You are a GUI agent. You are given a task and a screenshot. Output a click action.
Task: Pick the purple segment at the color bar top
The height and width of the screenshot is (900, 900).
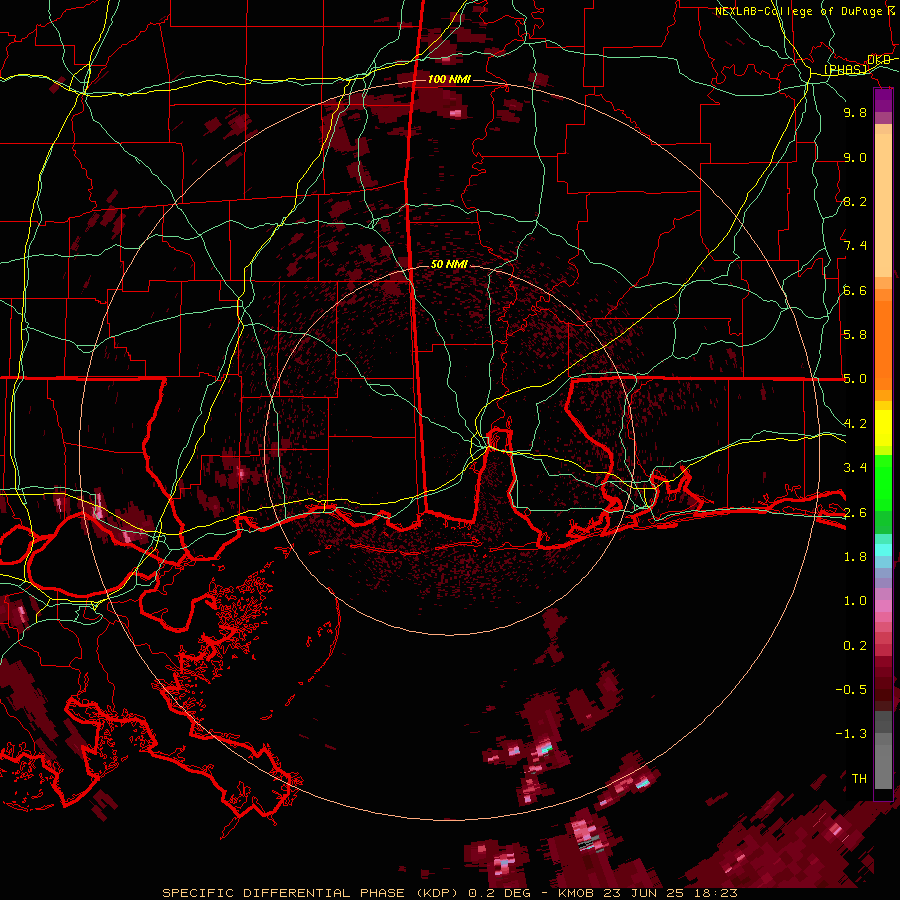[883, 100]
